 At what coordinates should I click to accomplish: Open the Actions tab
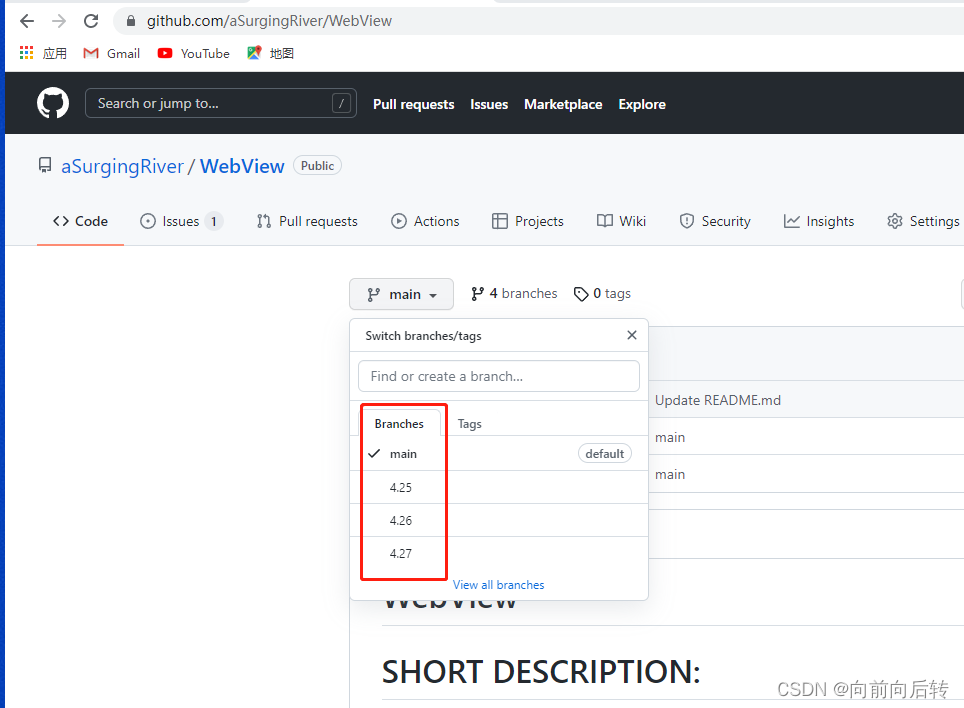425,221
